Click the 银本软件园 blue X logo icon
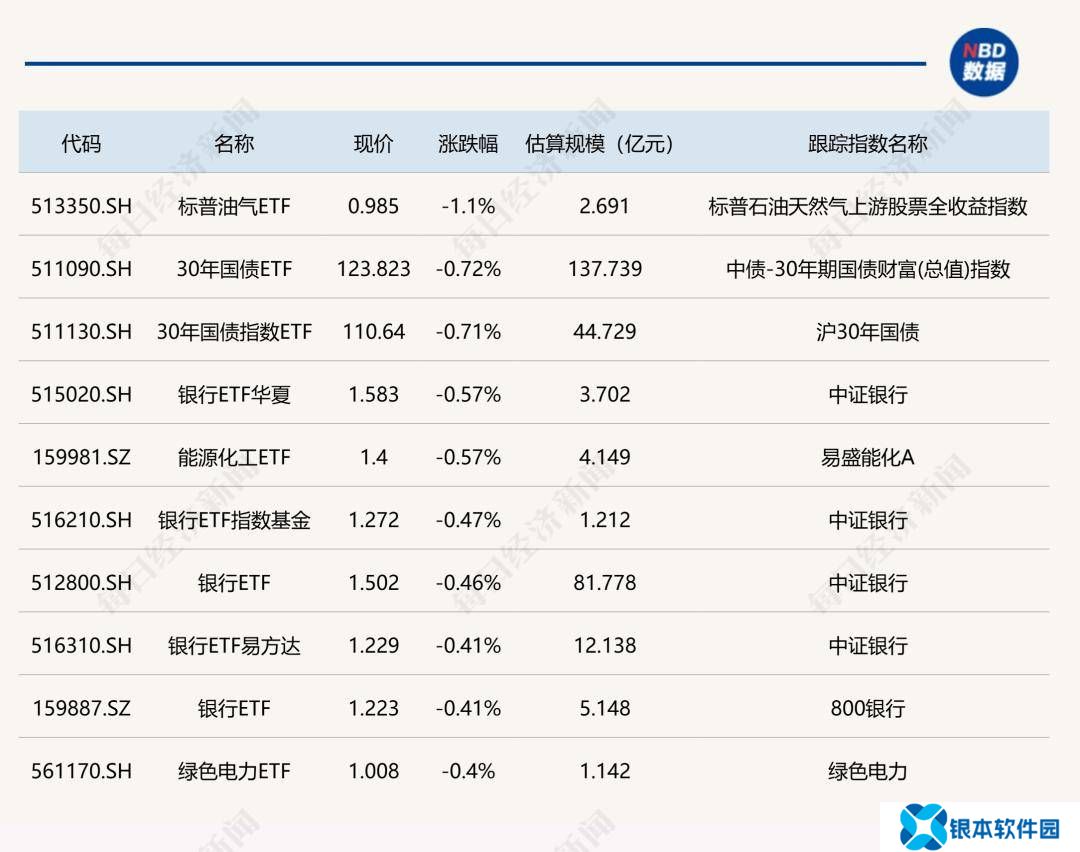 pyautogui.click(x=923, y=827)
